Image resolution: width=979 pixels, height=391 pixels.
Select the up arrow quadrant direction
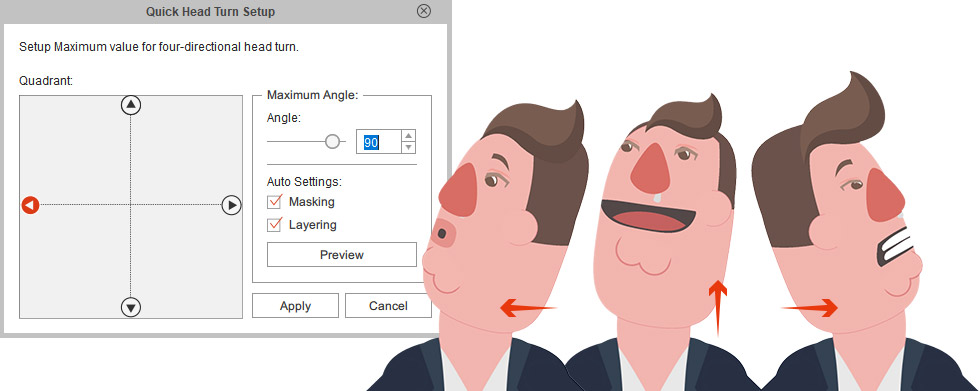[130, 105]
